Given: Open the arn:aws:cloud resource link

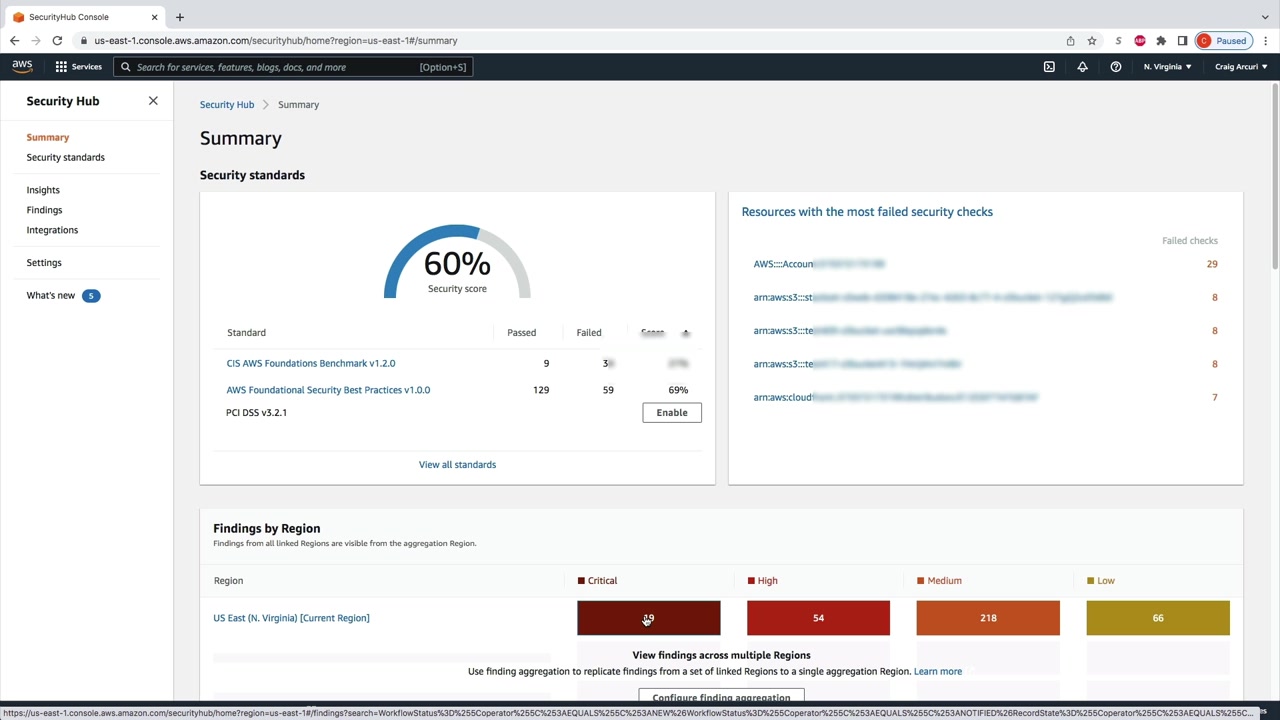Looking at the screenshot, I should point(896,398).
